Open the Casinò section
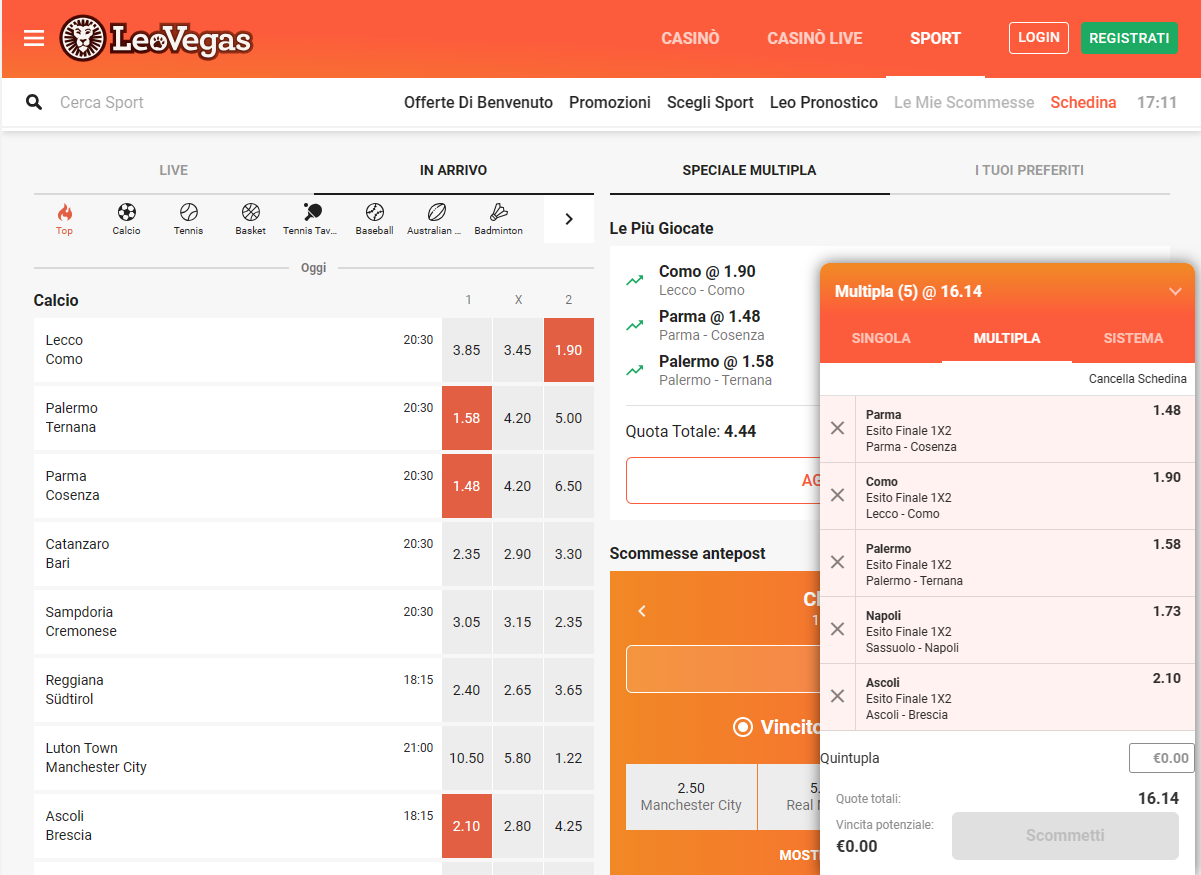This screenshot has width=1201, height=875. [x=690, y=38]
